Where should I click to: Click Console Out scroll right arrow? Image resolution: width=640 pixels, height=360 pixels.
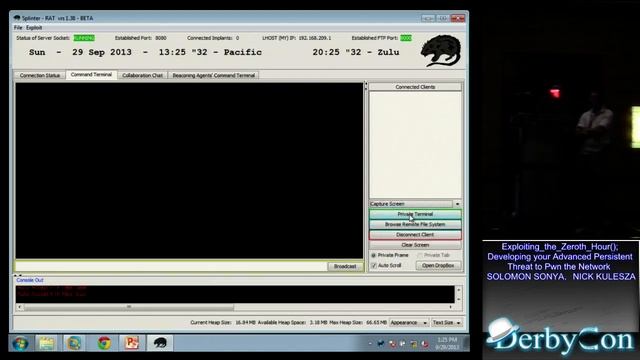pyautogui.click(x=451, y=307)
